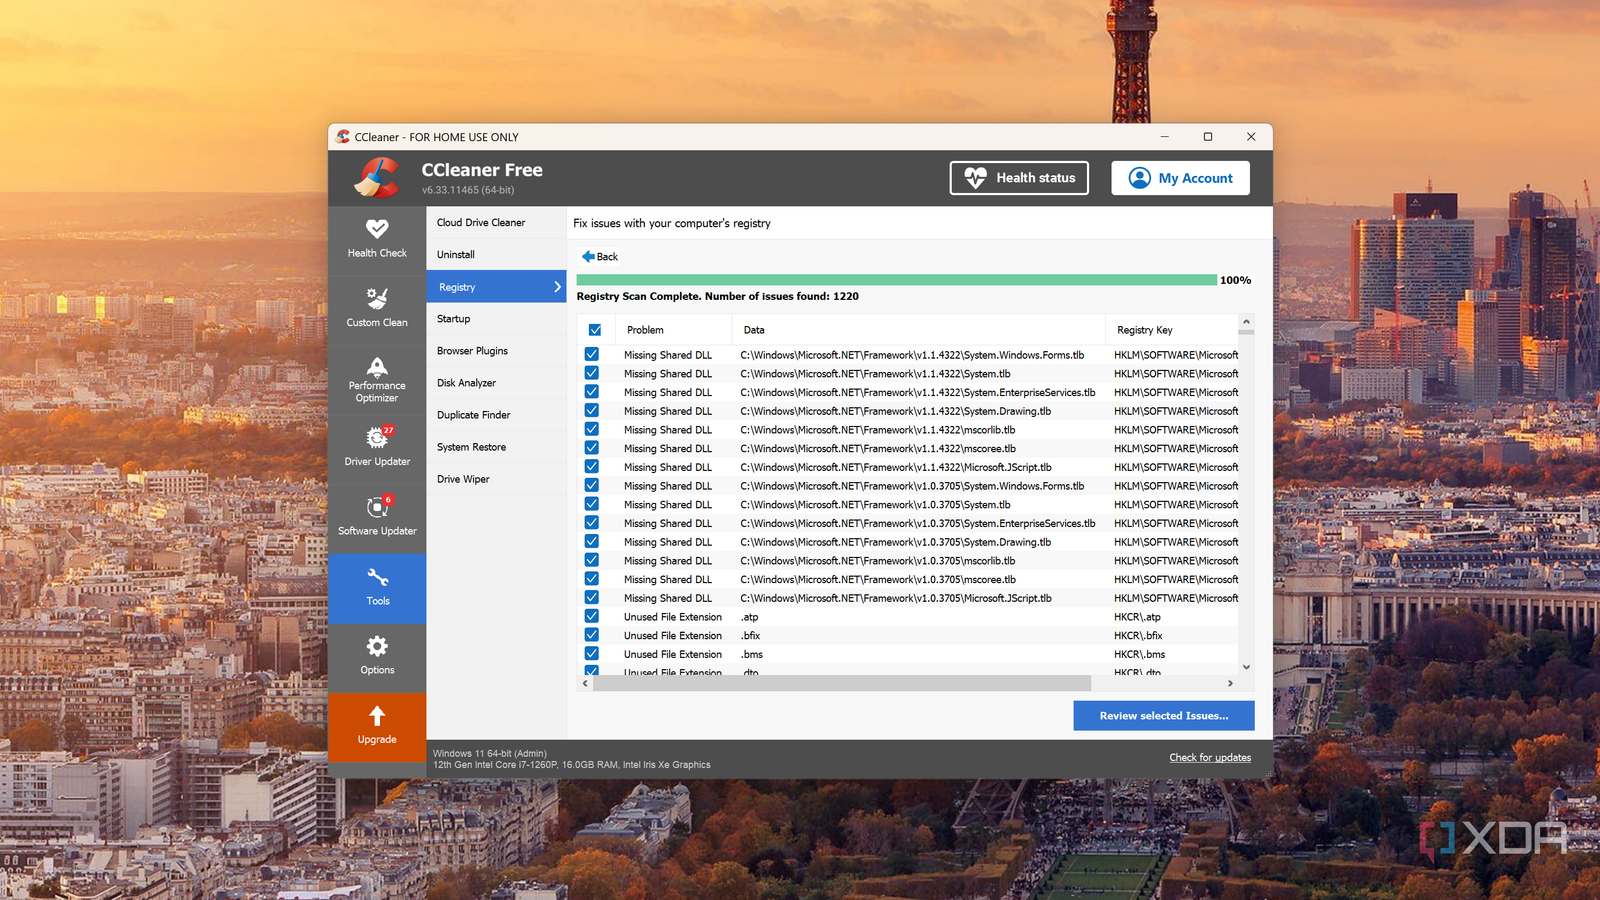Viewport: 1600px width, 900px height.
Task: Uncheck the .bms Unused File Extension checkbox
Action: click(592, 654)
